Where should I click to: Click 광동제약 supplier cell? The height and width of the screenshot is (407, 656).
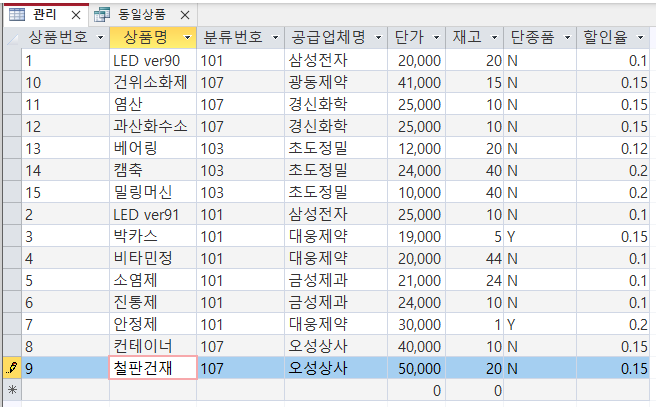[x=336, y=82]
